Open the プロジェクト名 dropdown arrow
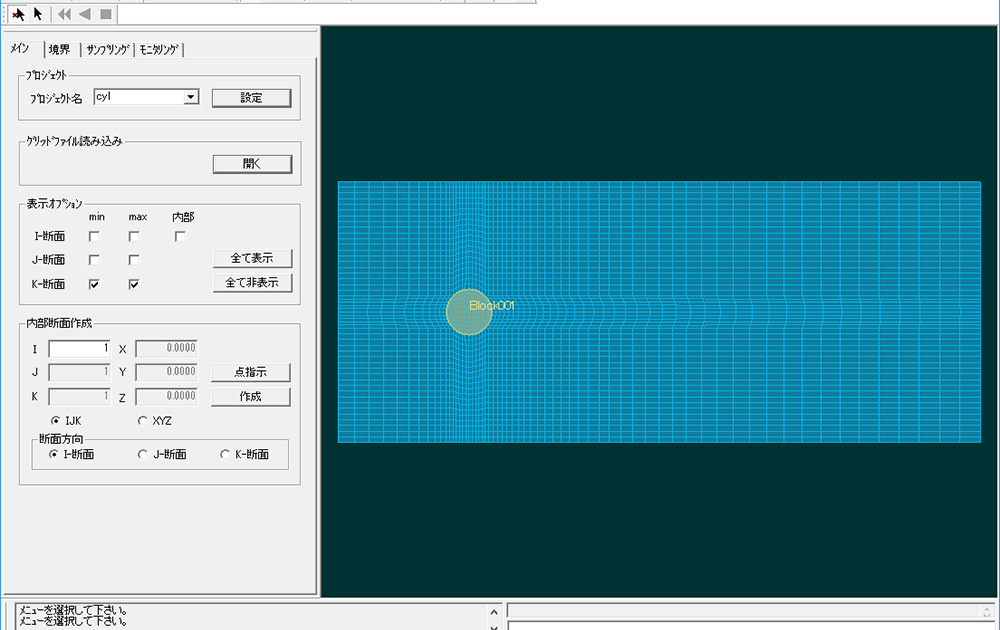Image resolution: width=1000 pixels, height=630 pixels. (x=191, y=97)
